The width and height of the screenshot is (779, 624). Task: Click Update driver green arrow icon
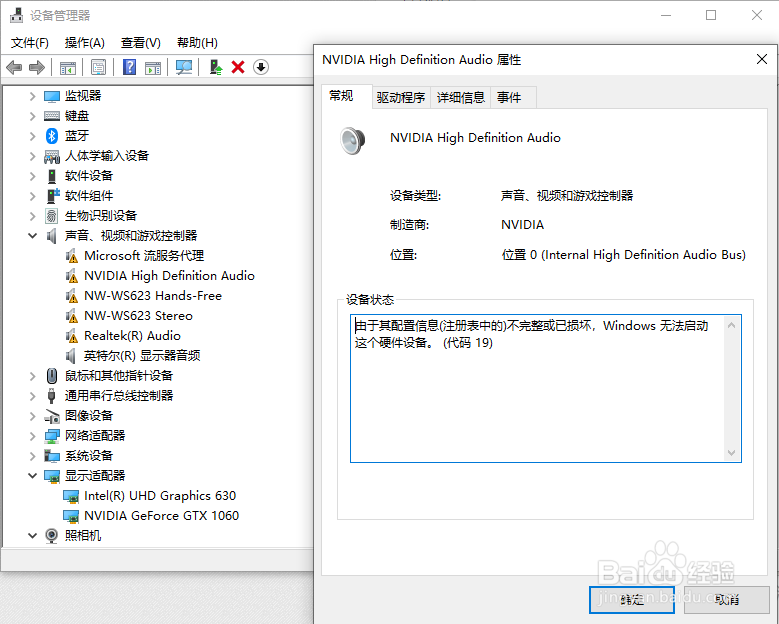(216, 67)
